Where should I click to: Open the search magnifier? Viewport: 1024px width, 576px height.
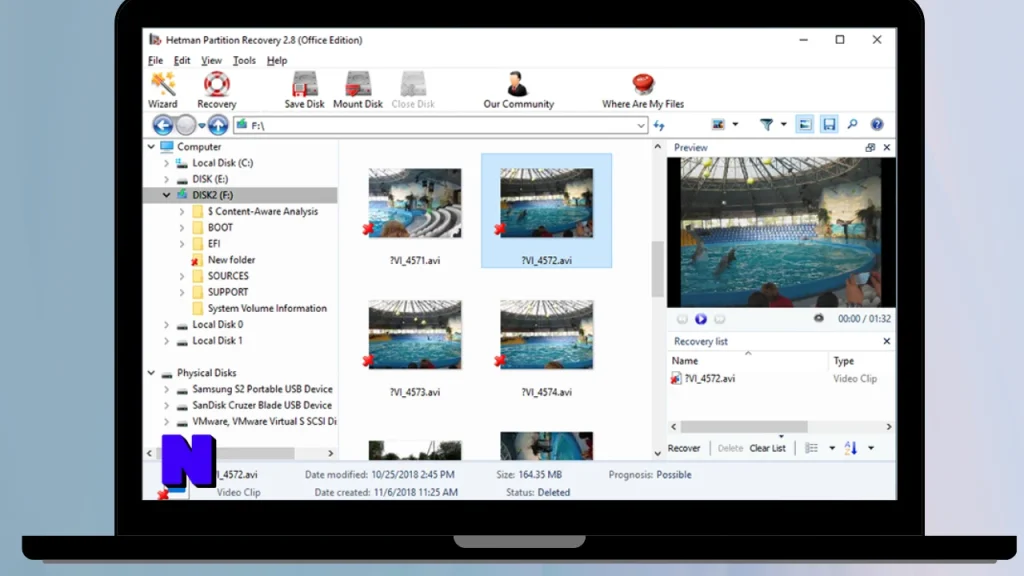(852, 124)
